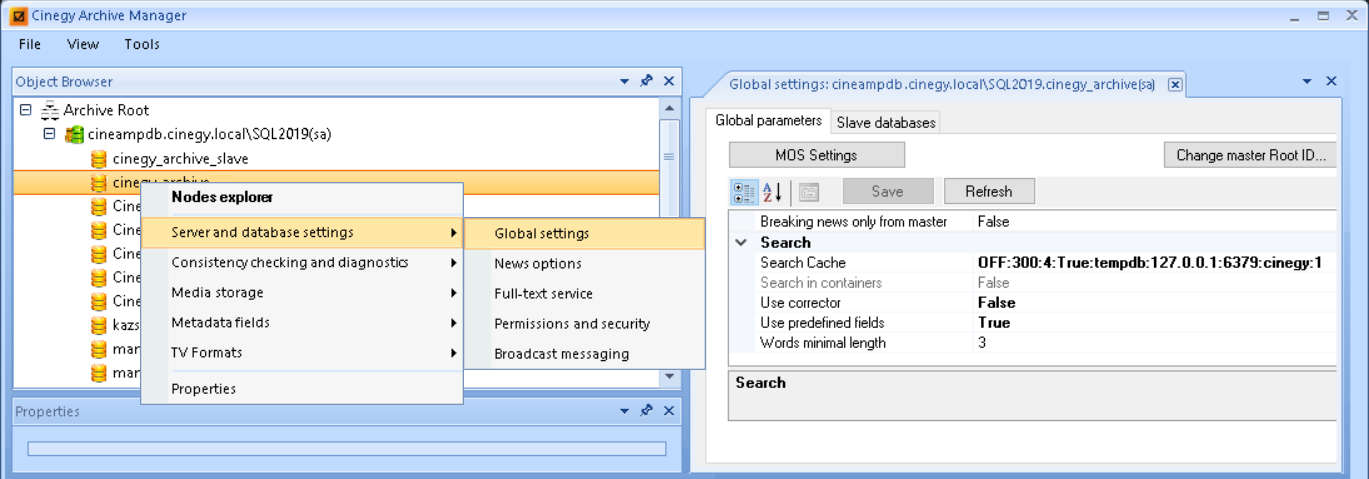
Task: Click the Save button
Action: [888, 191]
